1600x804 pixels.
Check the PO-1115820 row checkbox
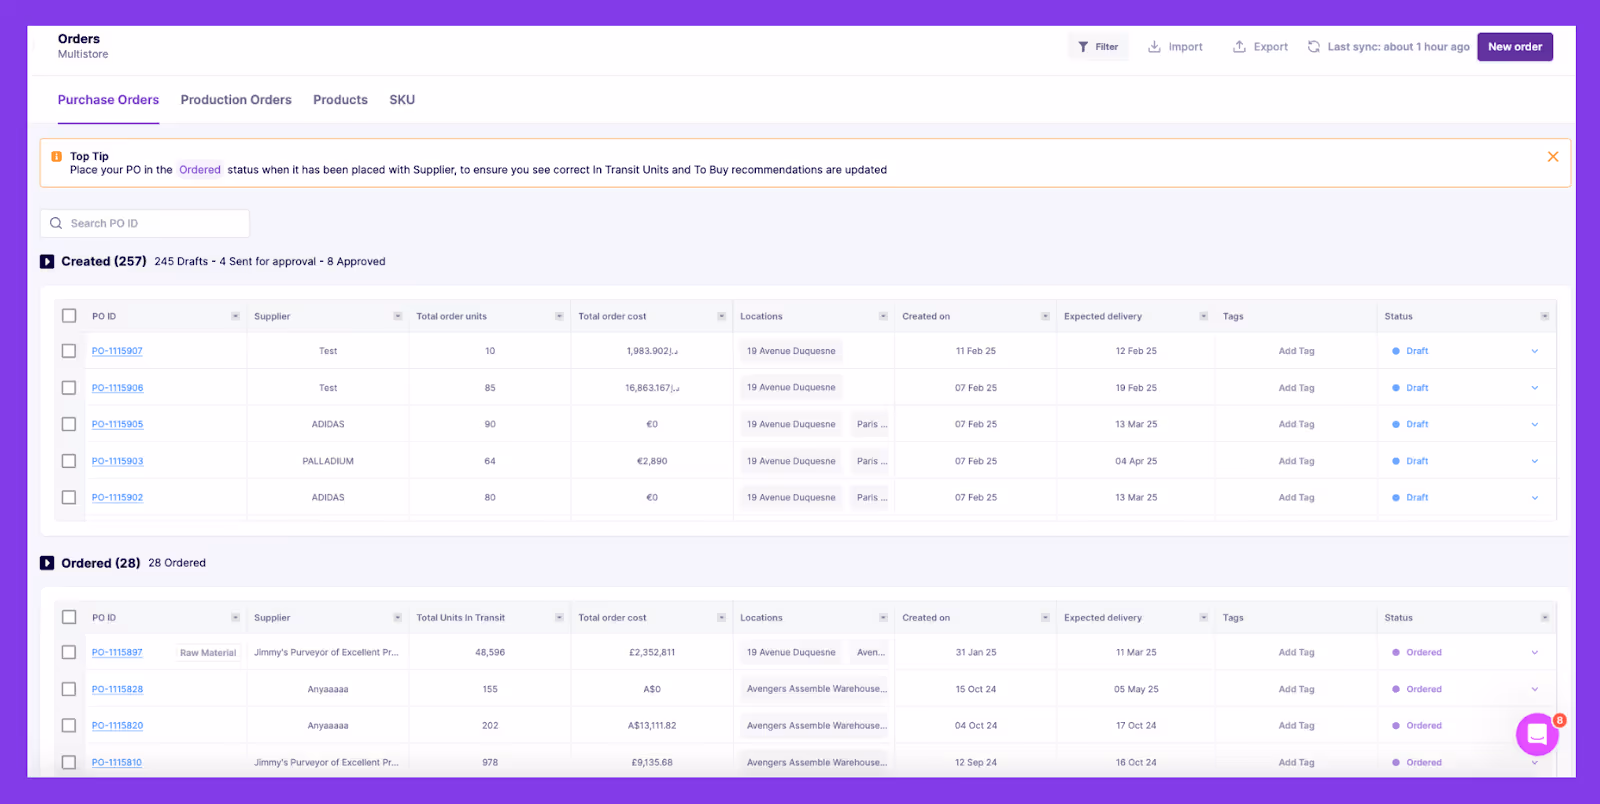coord(69,726)
